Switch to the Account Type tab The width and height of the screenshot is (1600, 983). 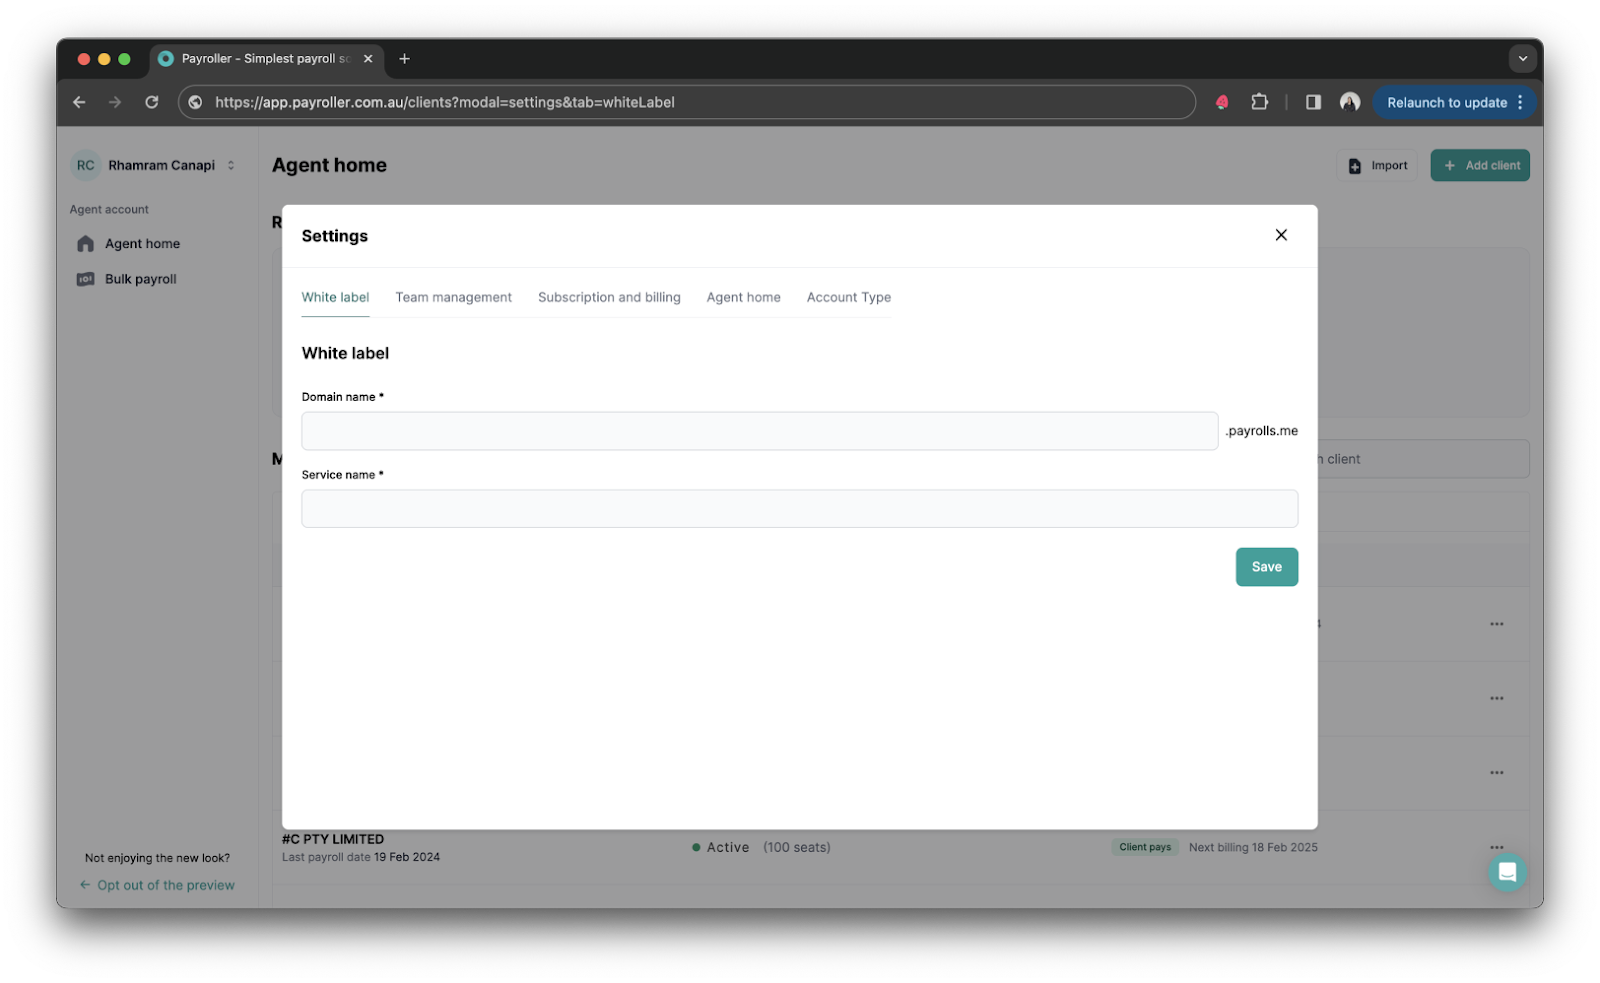pyautogui.click(x=848, y=297)
